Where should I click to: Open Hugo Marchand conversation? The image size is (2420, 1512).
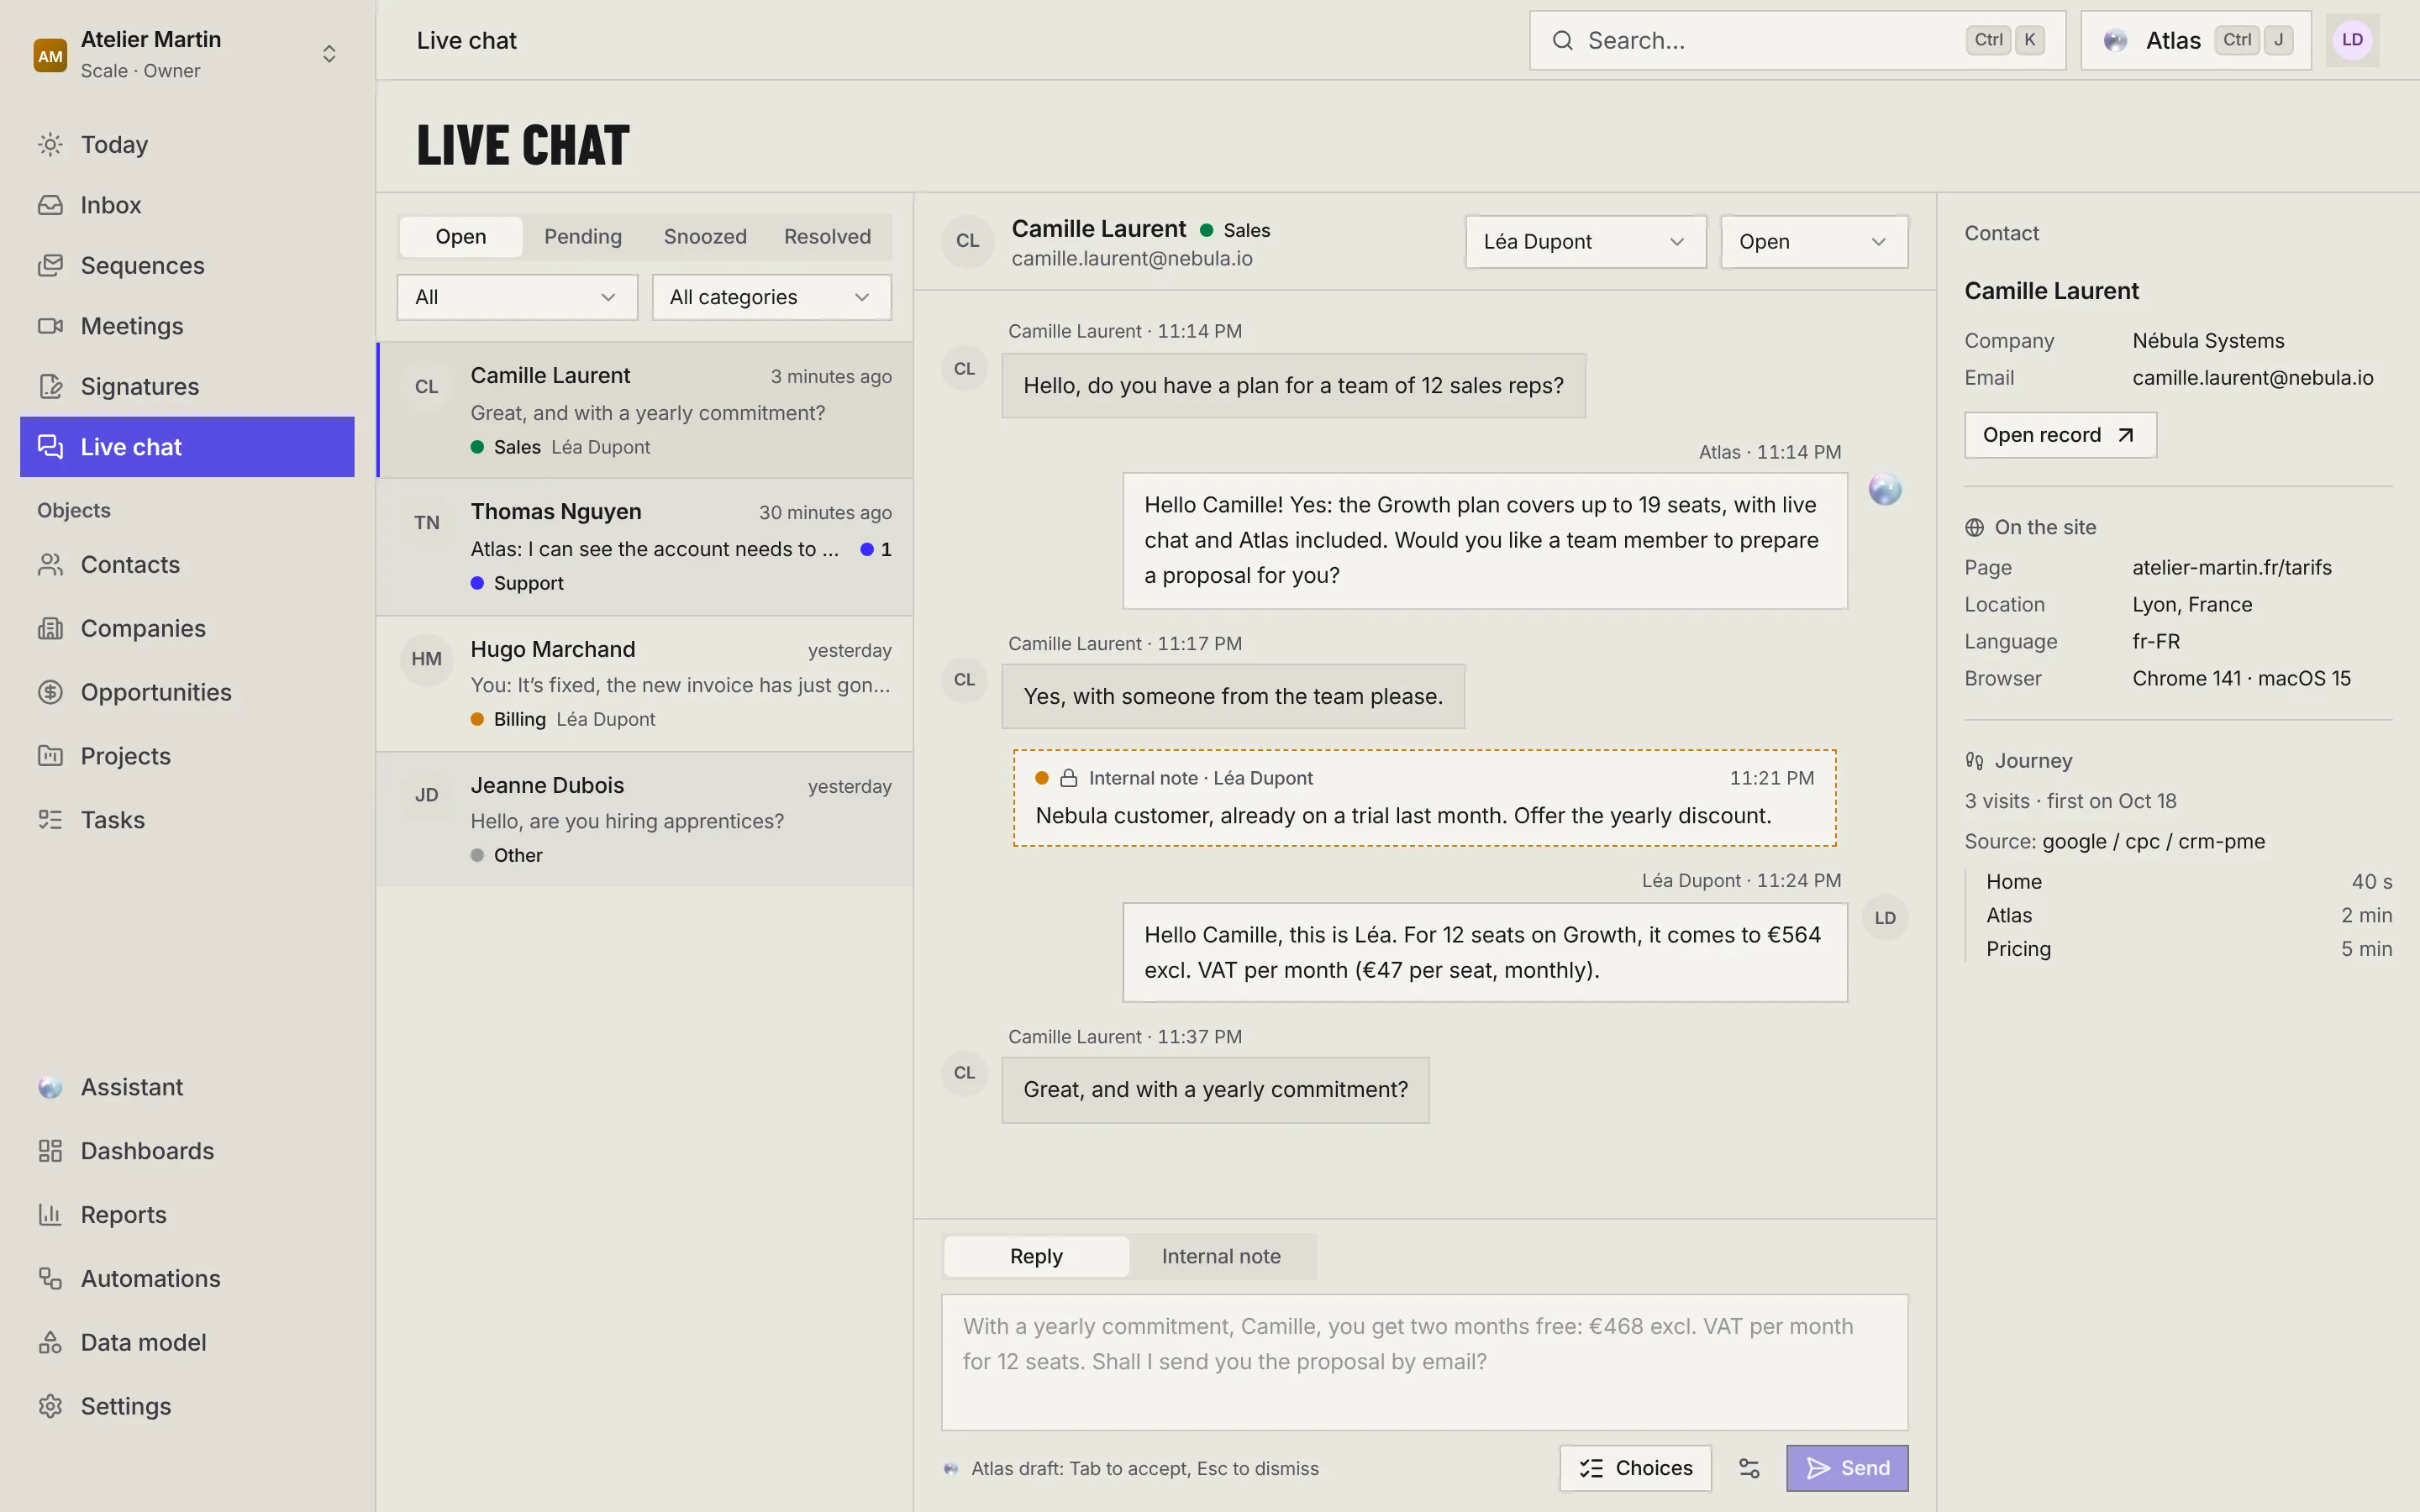pyautogui.click(x=645, y=684)
